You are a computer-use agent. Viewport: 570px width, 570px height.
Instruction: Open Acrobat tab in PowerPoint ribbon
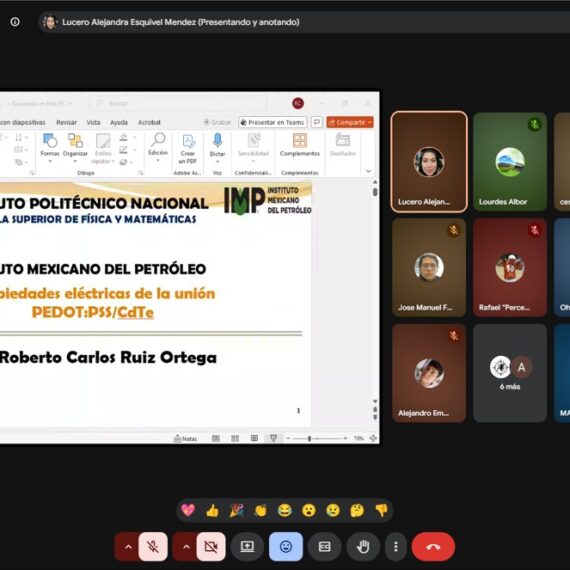[x=149, y=123]
